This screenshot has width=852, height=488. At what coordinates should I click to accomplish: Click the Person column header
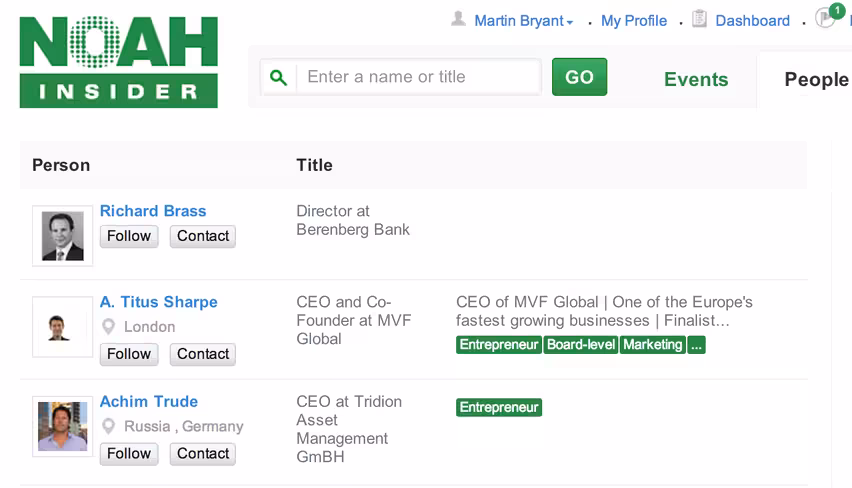[x=61, y=165]
